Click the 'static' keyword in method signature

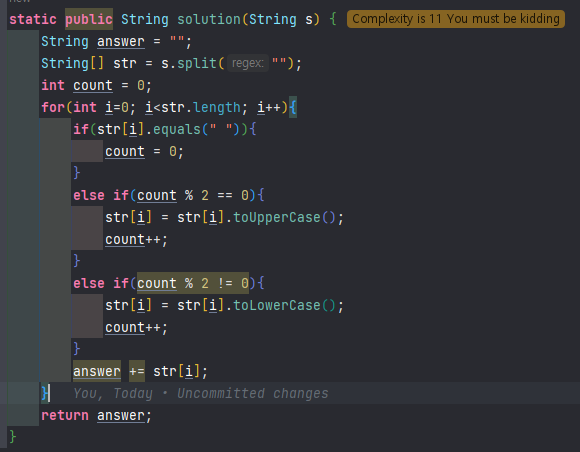[33, 19]
